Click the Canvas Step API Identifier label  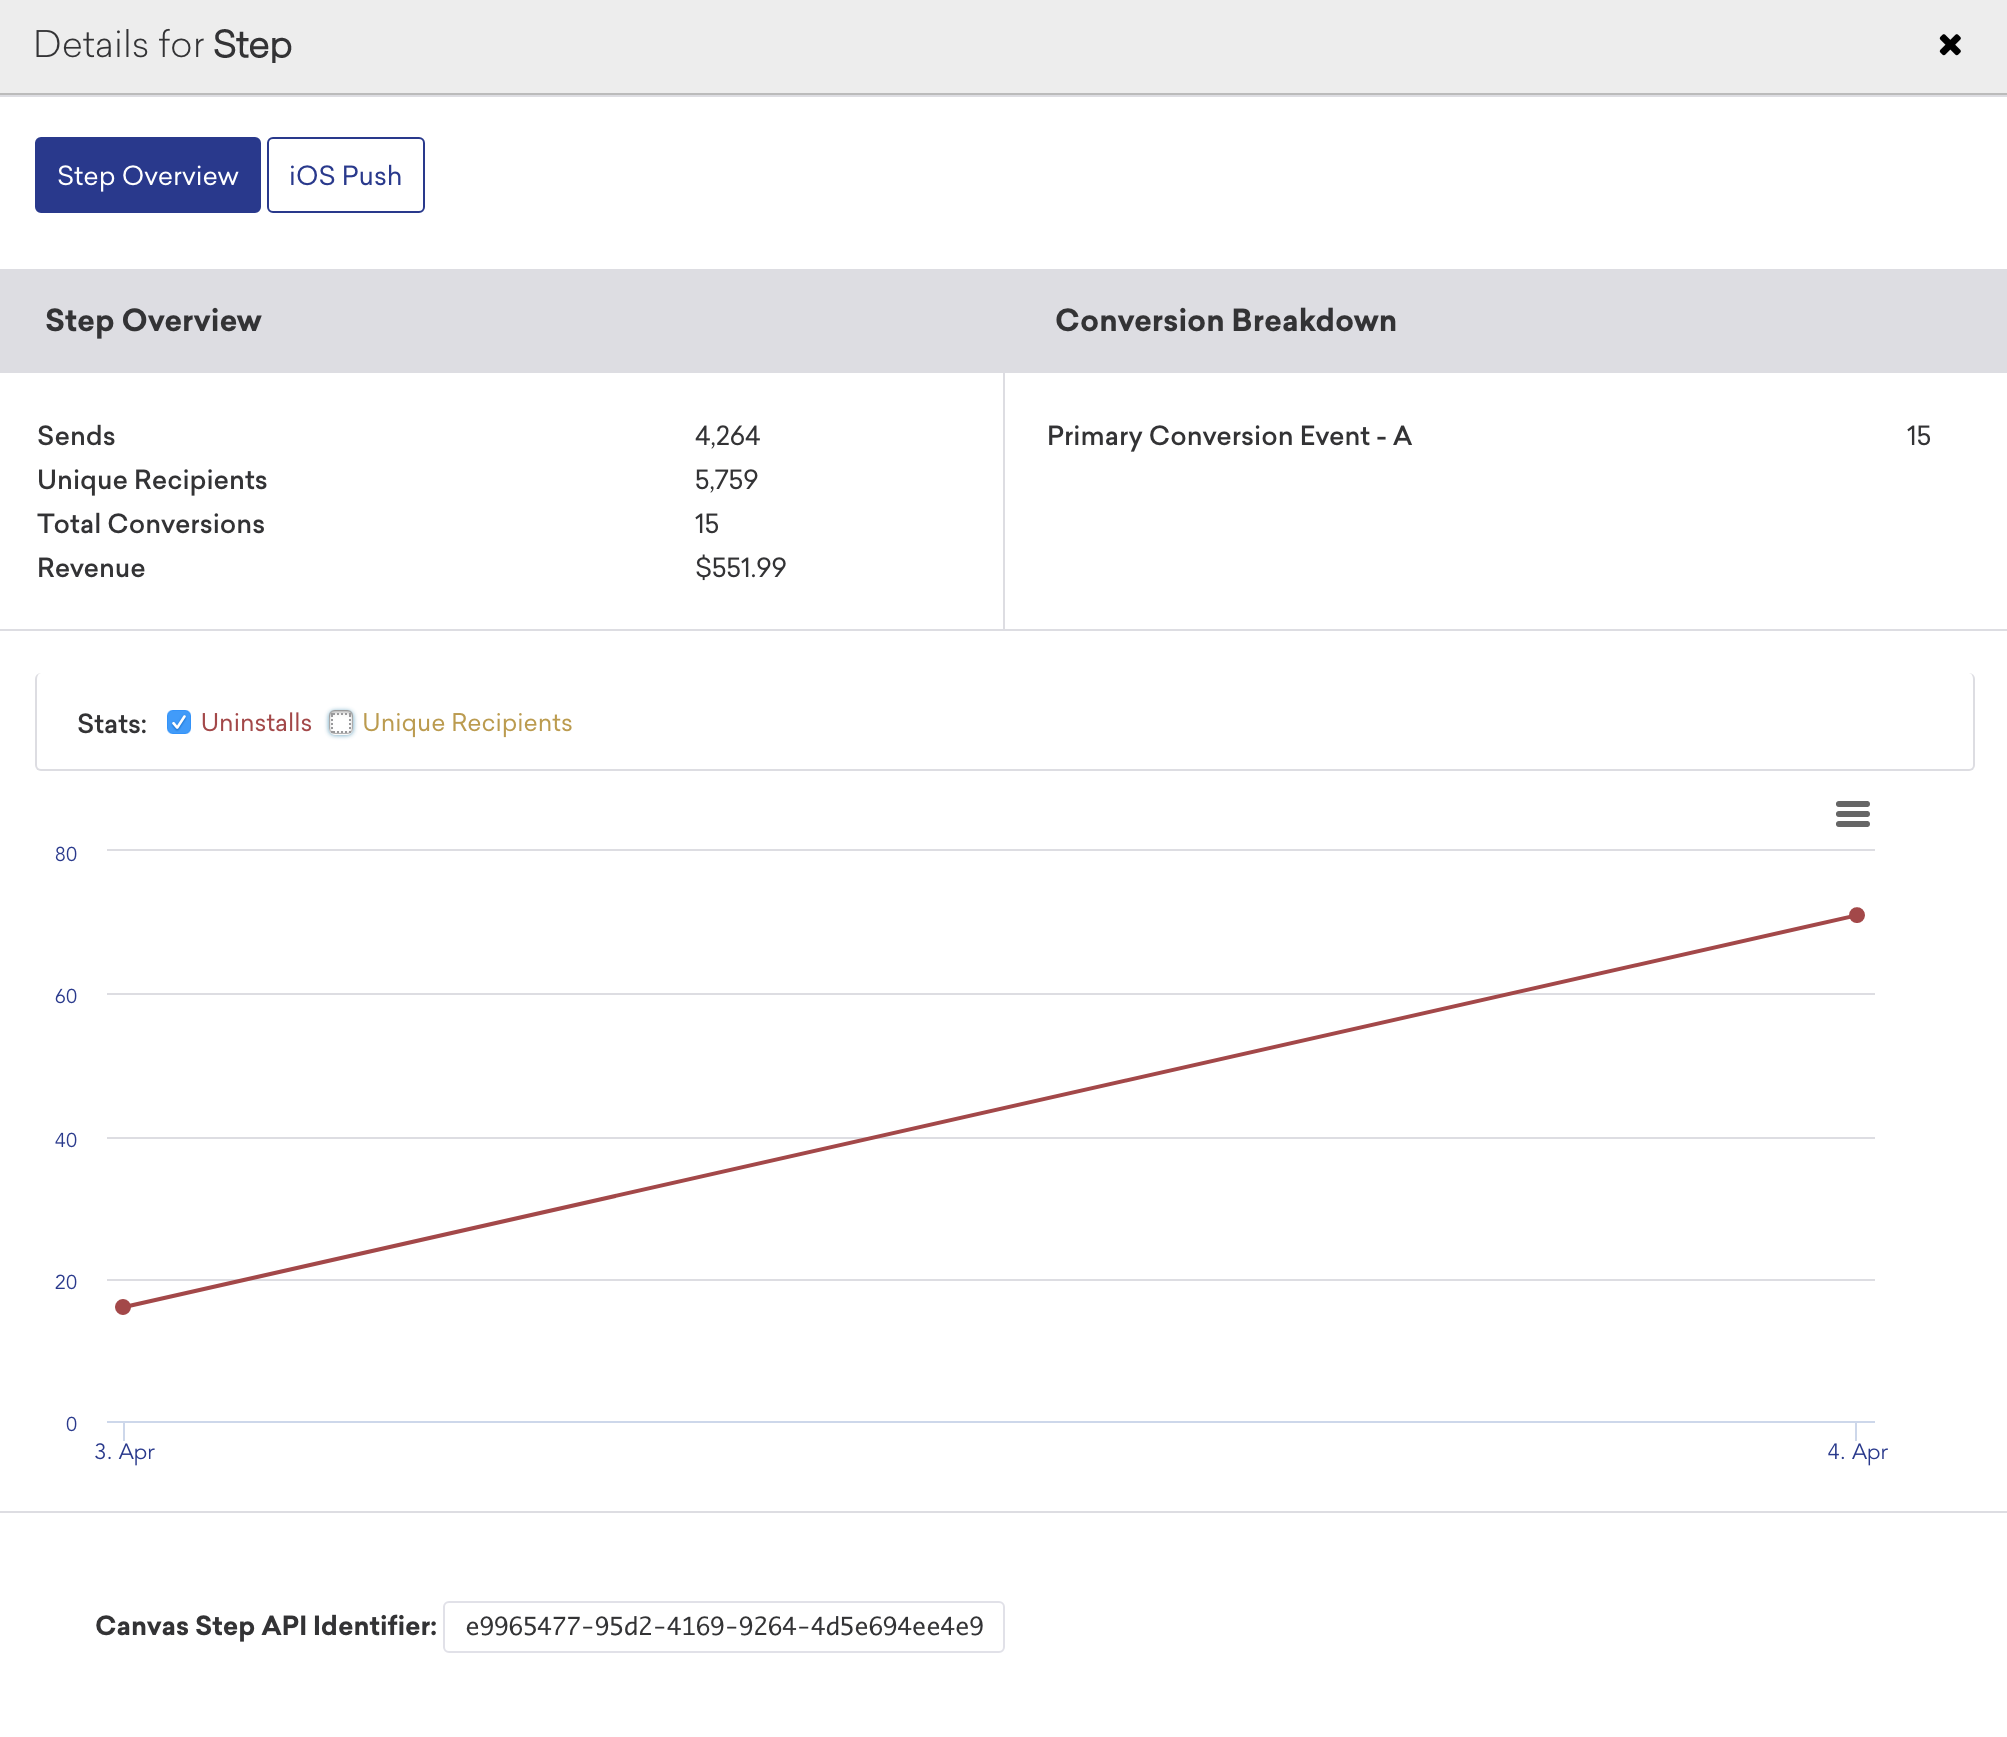tap(266, 1626)
